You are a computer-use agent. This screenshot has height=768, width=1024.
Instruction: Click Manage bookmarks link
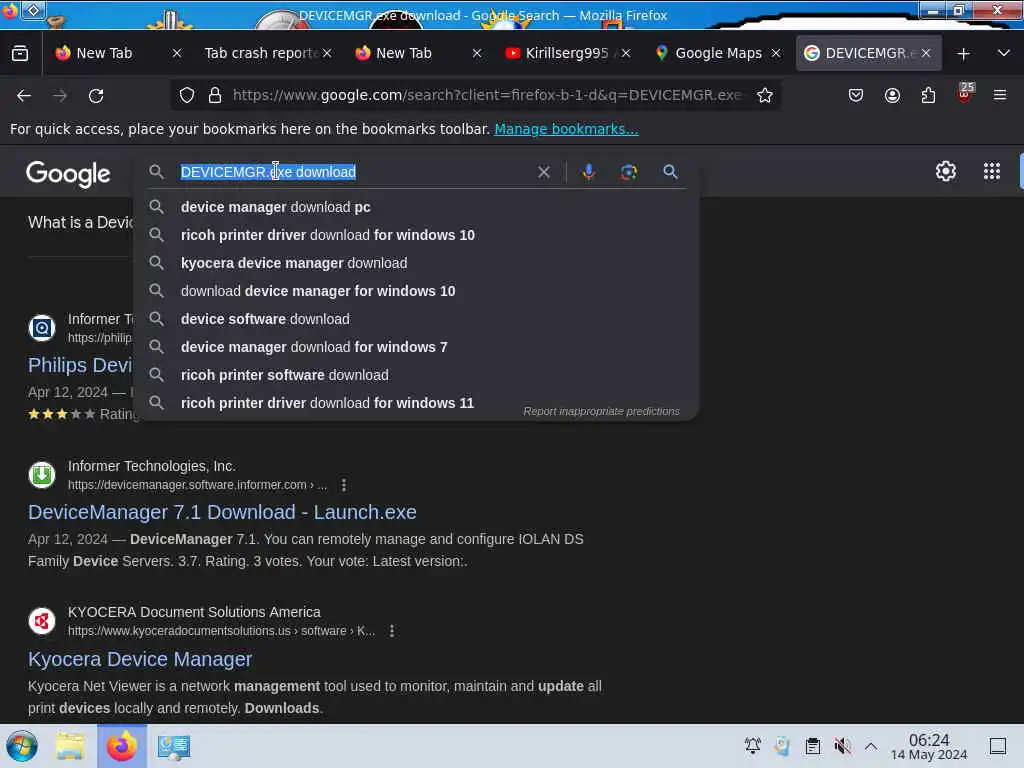(566, 129)
